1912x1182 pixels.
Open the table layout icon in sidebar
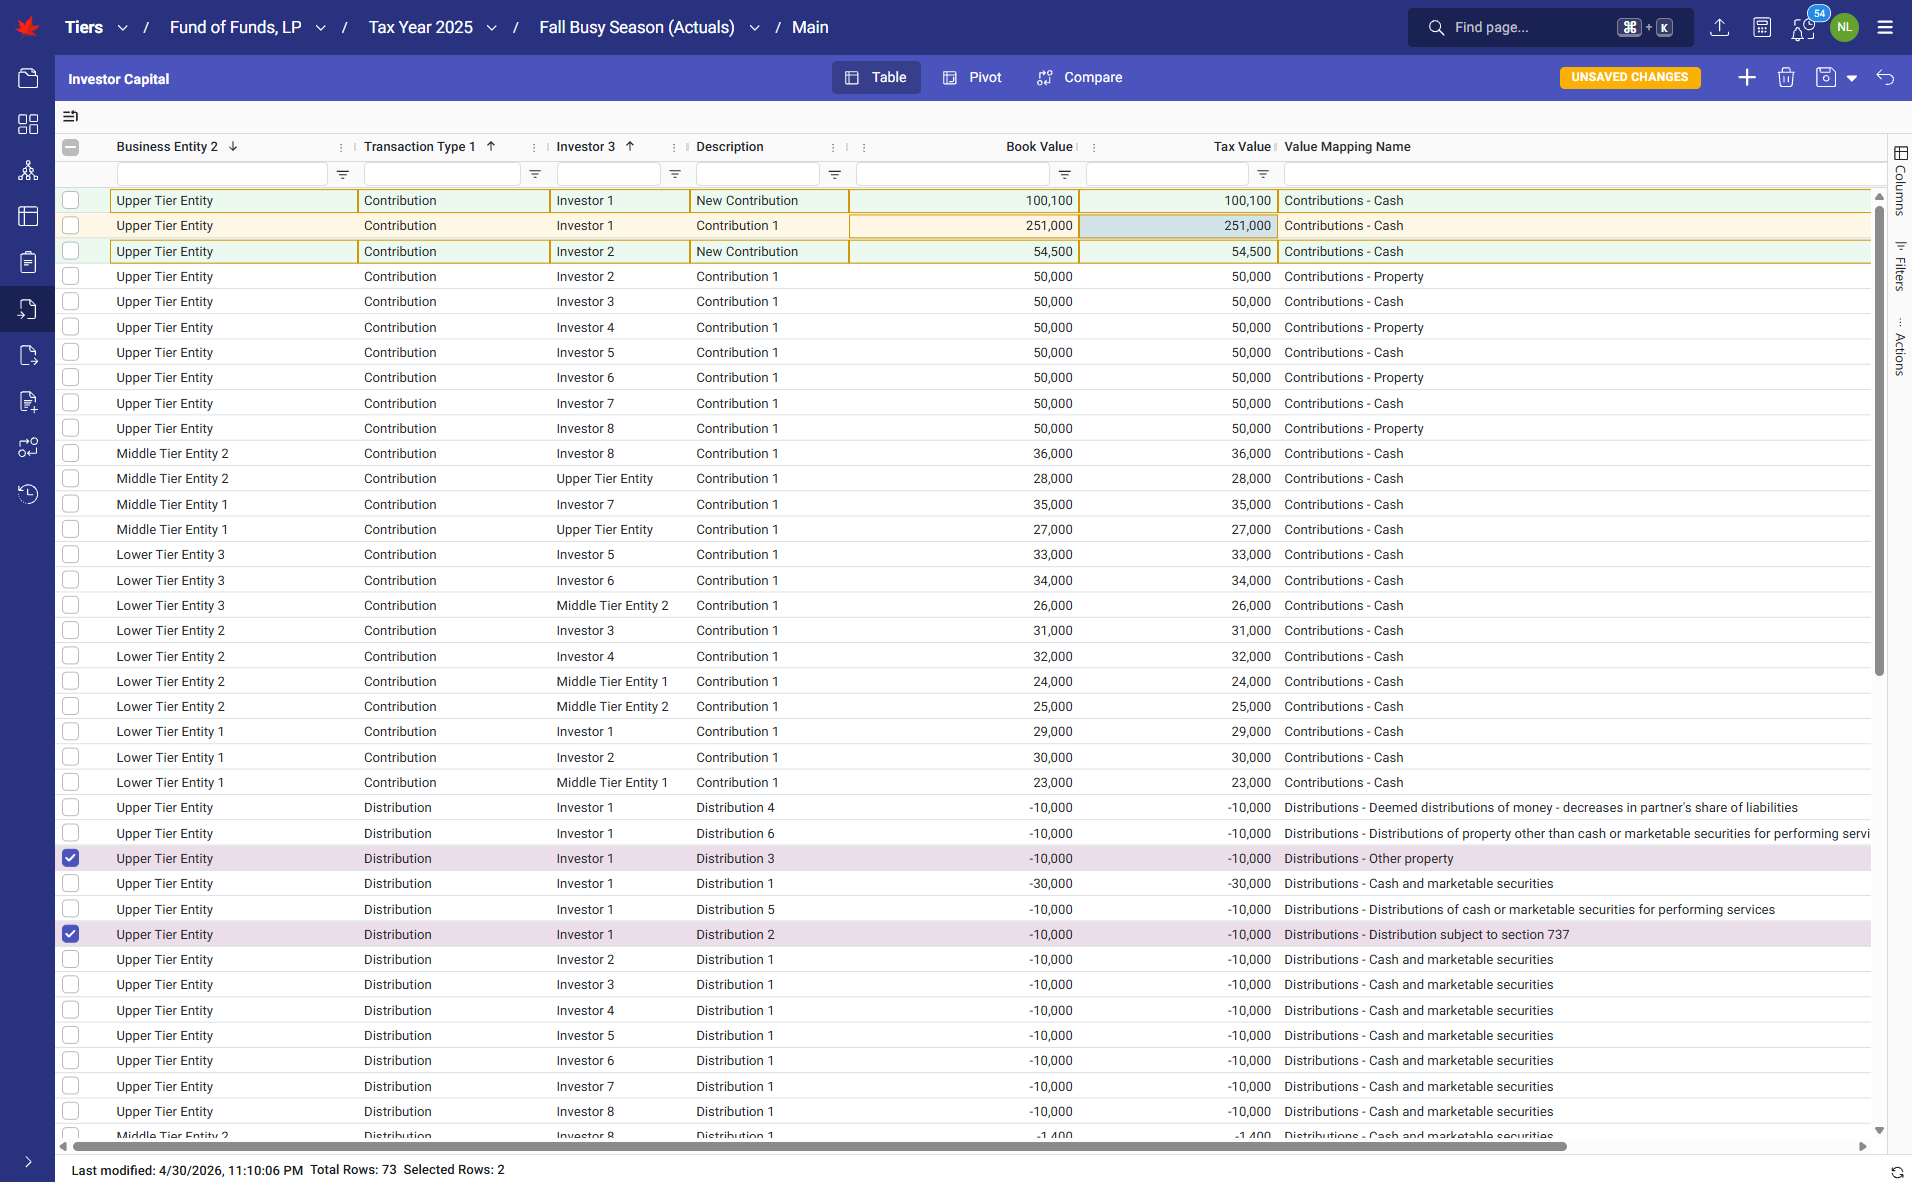pyautogui.click(x=28, y=216)
